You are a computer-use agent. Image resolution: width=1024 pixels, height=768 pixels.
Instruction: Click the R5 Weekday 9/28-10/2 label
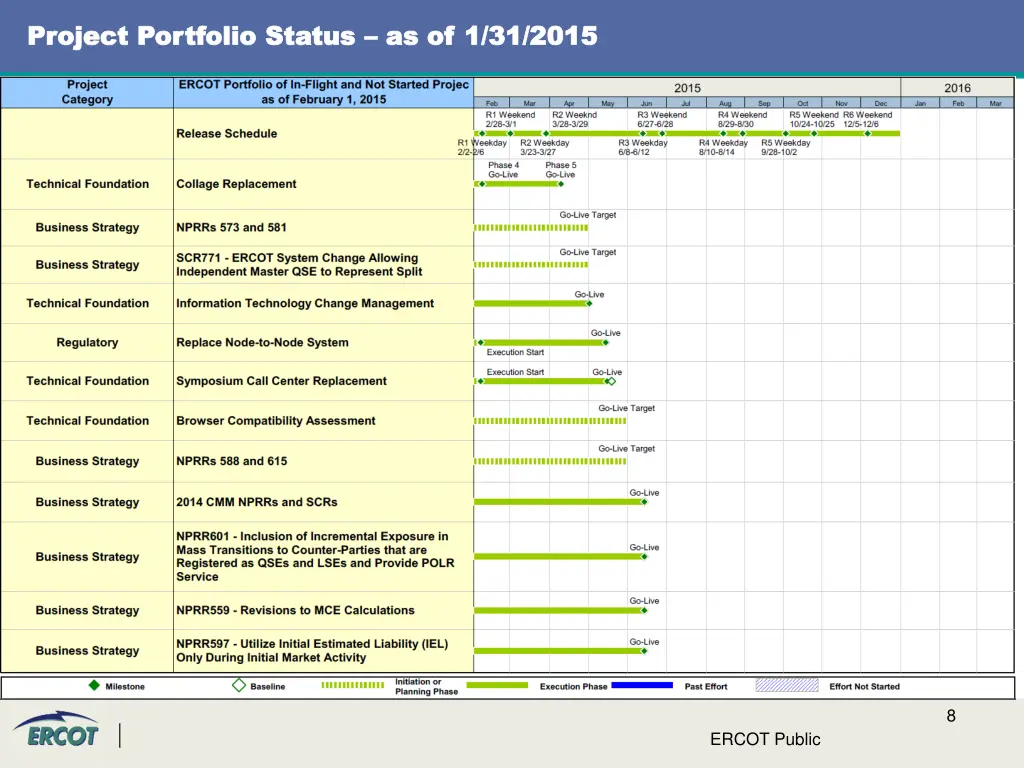pos(785,148)
